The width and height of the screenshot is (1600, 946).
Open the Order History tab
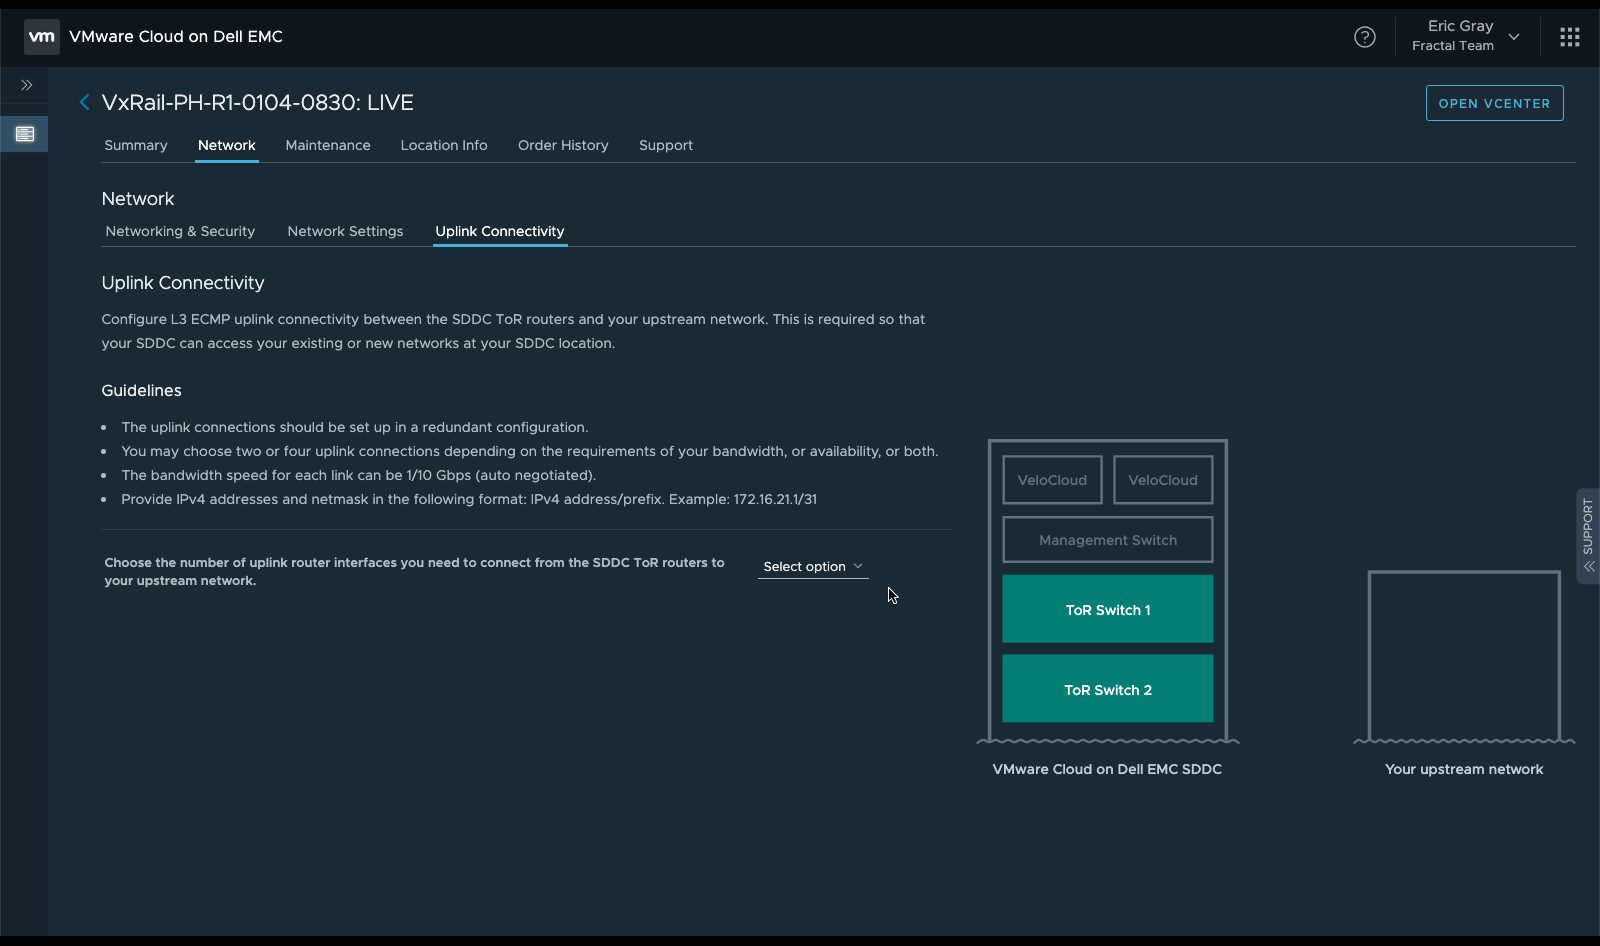pyautogui.click(x=563, y=145)
